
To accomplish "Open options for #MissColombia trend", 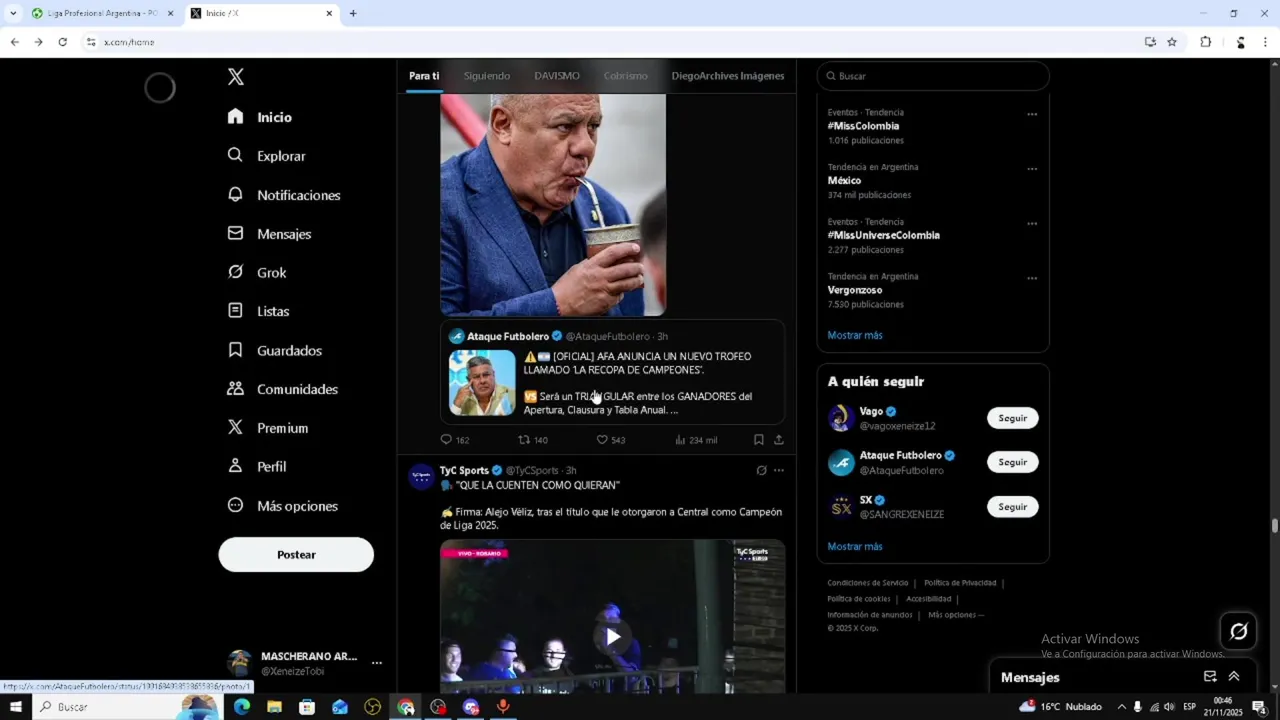I will coord(1032,114).
